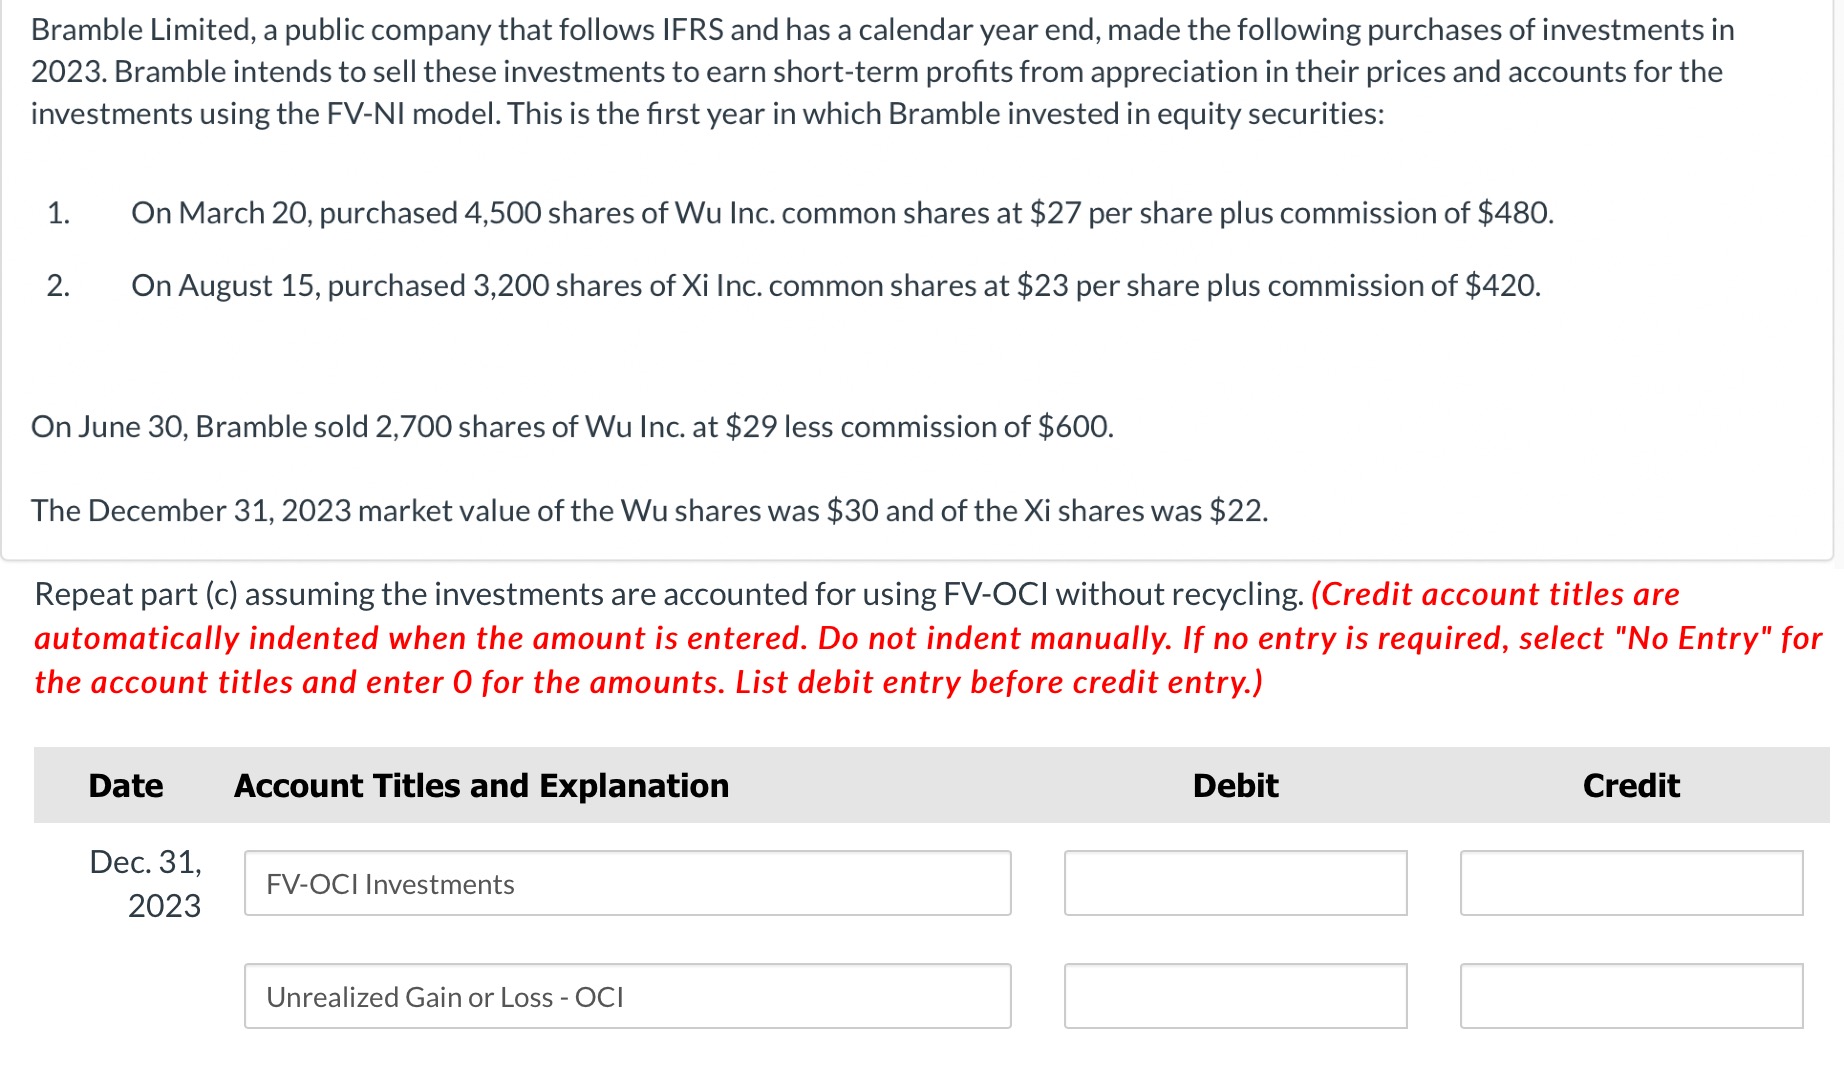Click the Debit column header
Image resolution: width=1844 pixels, height=1075 pixels.
[x=1235, y=785]
